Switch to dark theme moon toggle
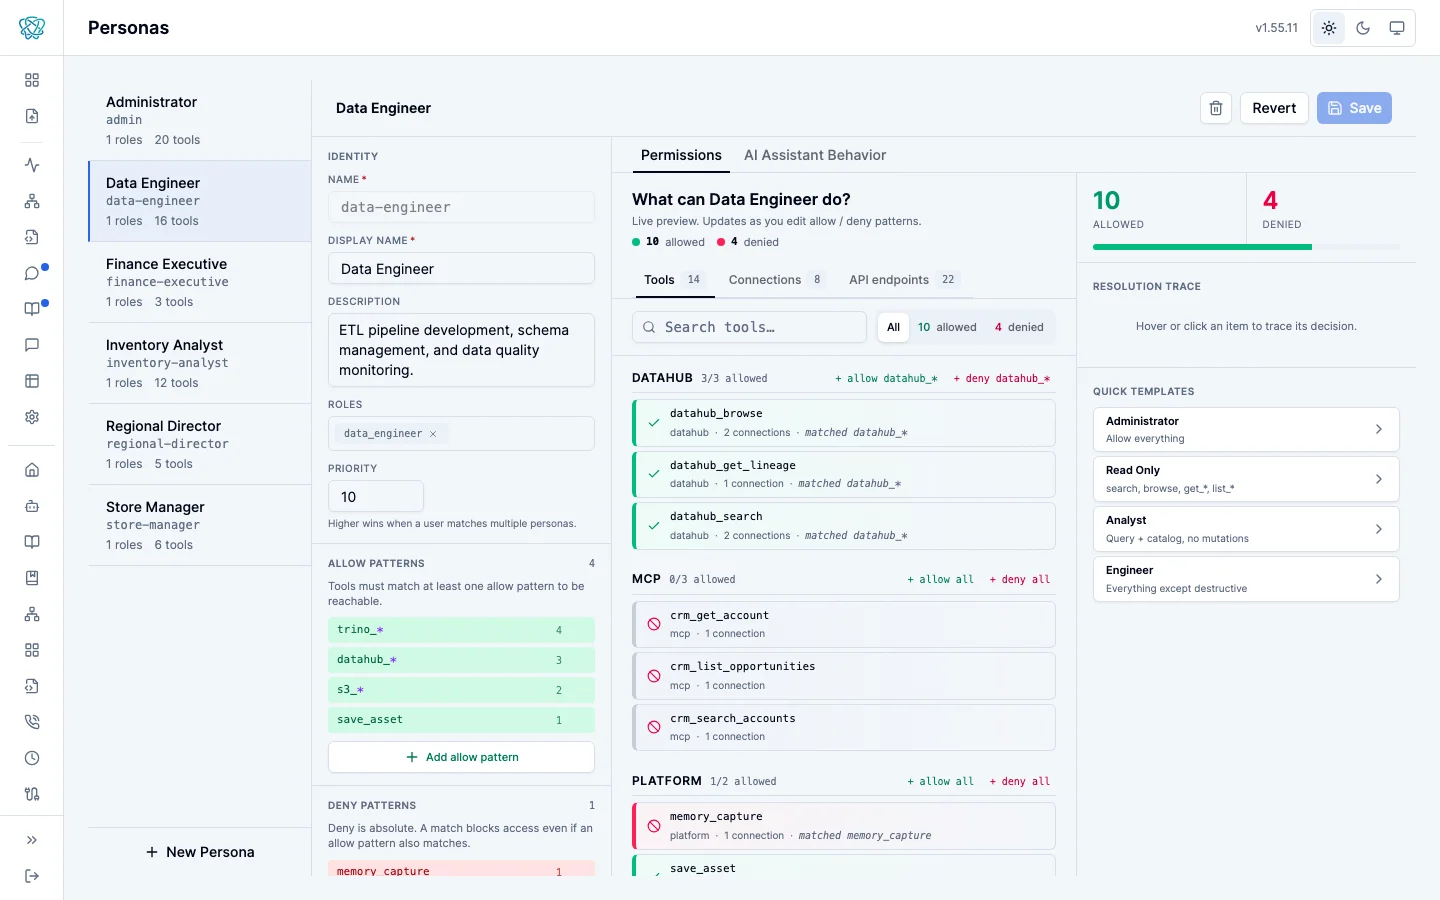 pyautogui.click(x=1363, y=28)
